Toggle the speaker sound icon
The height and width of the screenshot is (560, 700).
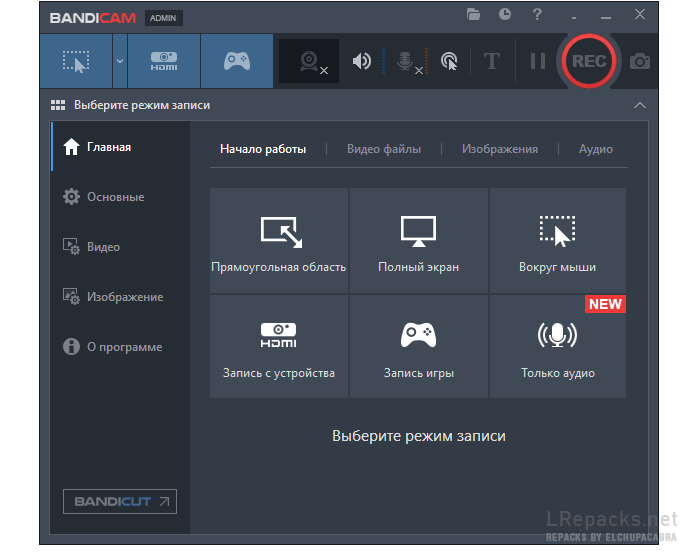click(362, 61)
